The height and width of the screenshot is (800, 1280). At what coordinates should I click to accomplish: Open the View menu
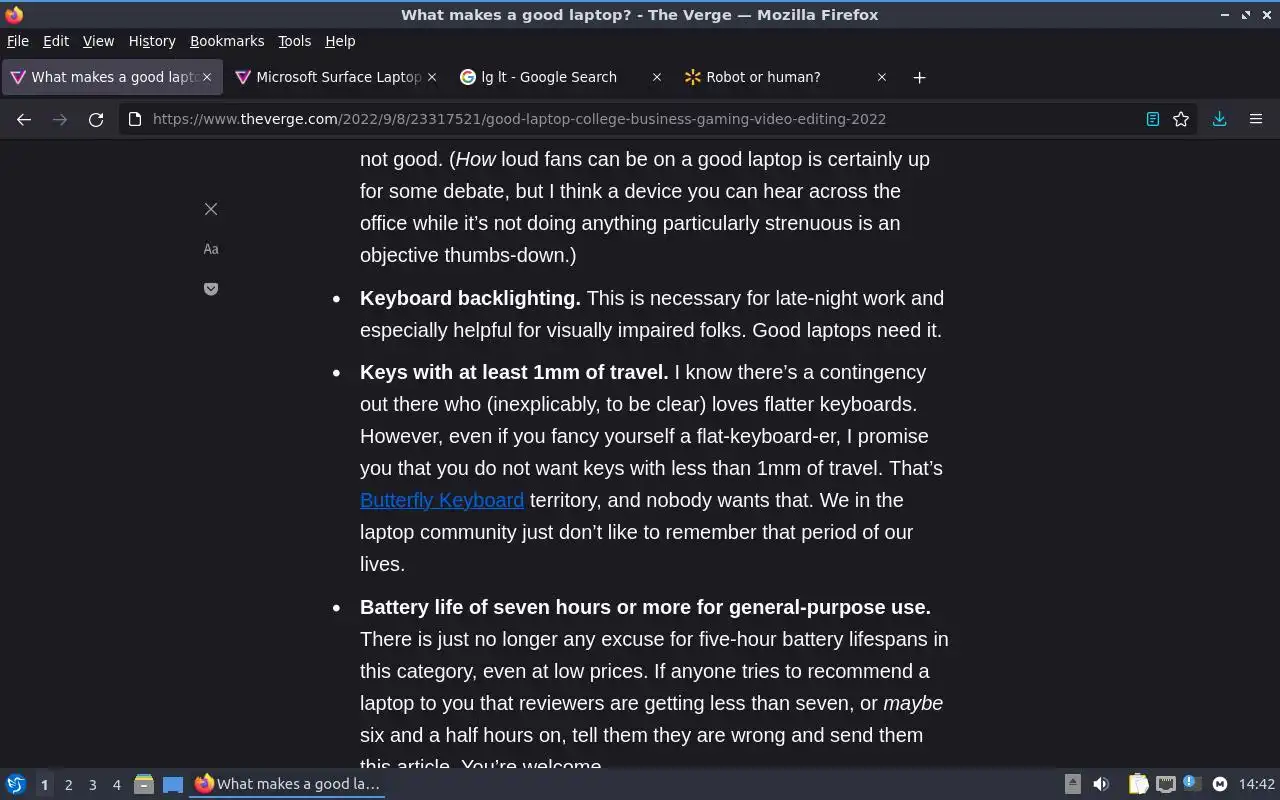tap(98, 41)
